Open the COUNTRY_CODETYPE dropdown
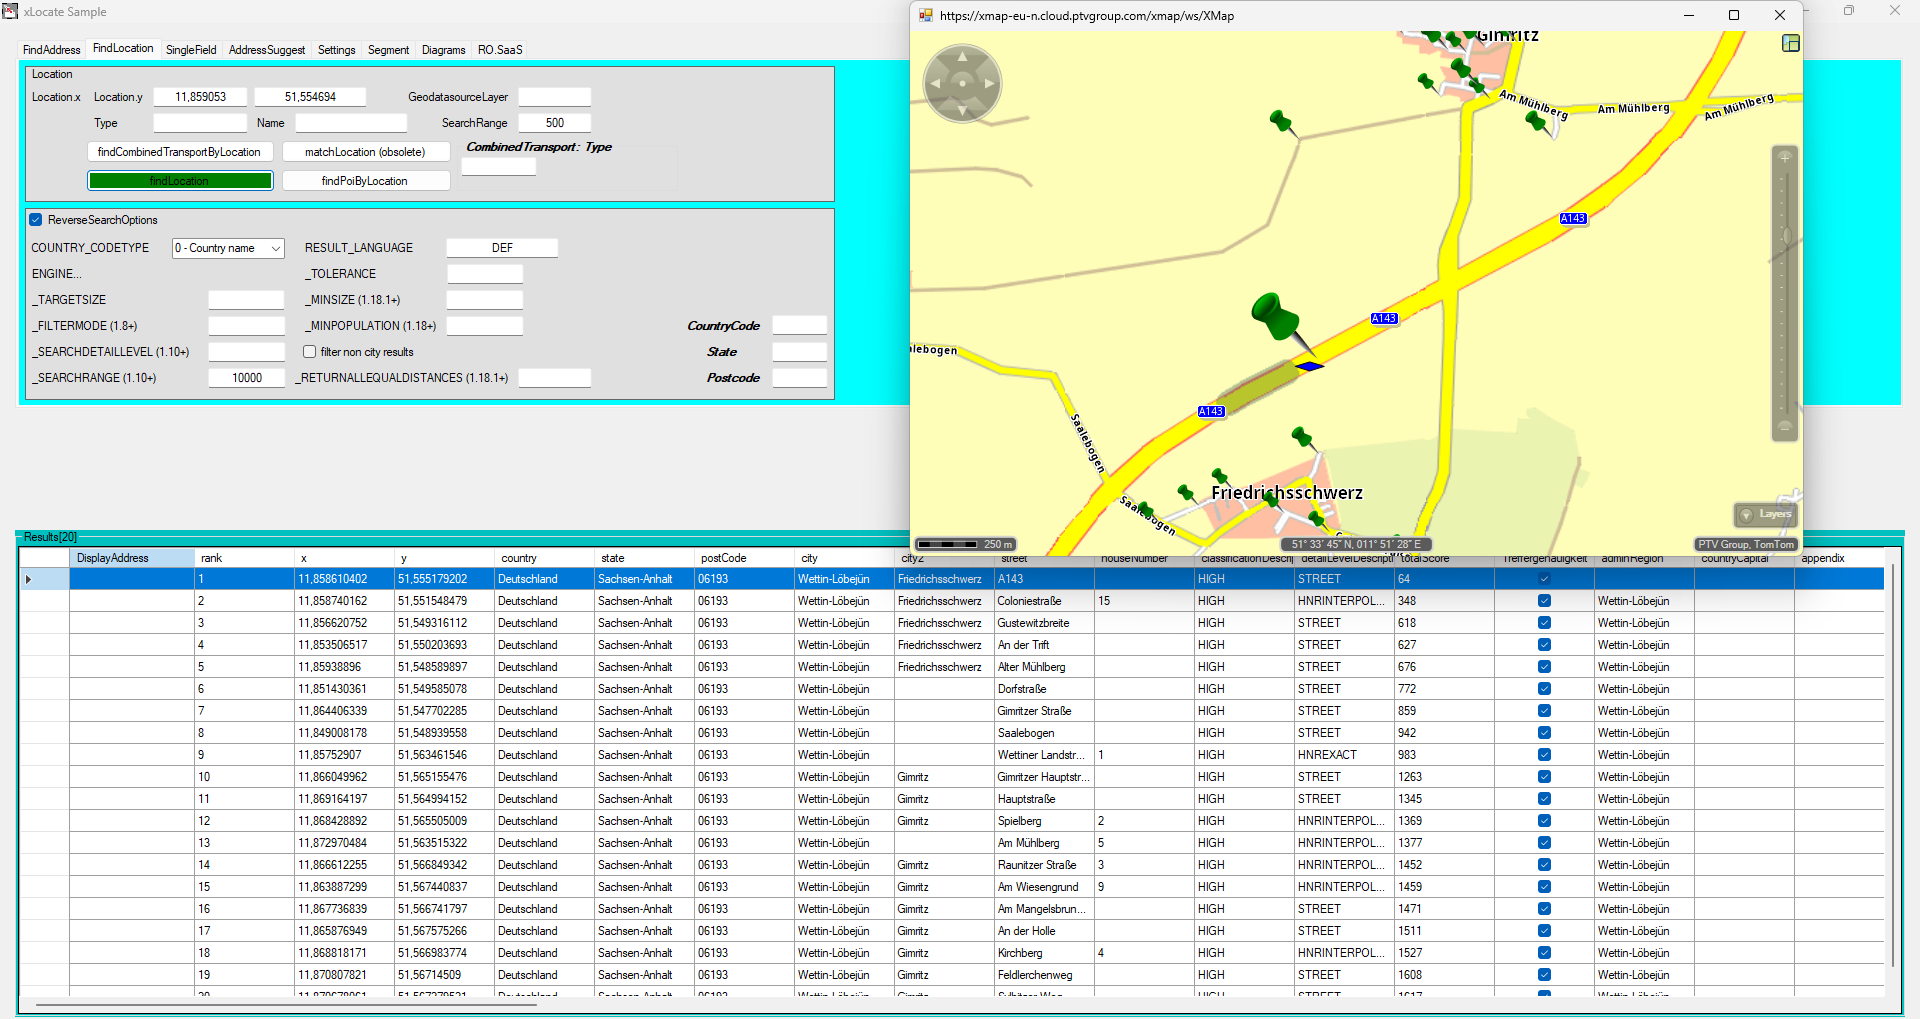 click(228, 248)
